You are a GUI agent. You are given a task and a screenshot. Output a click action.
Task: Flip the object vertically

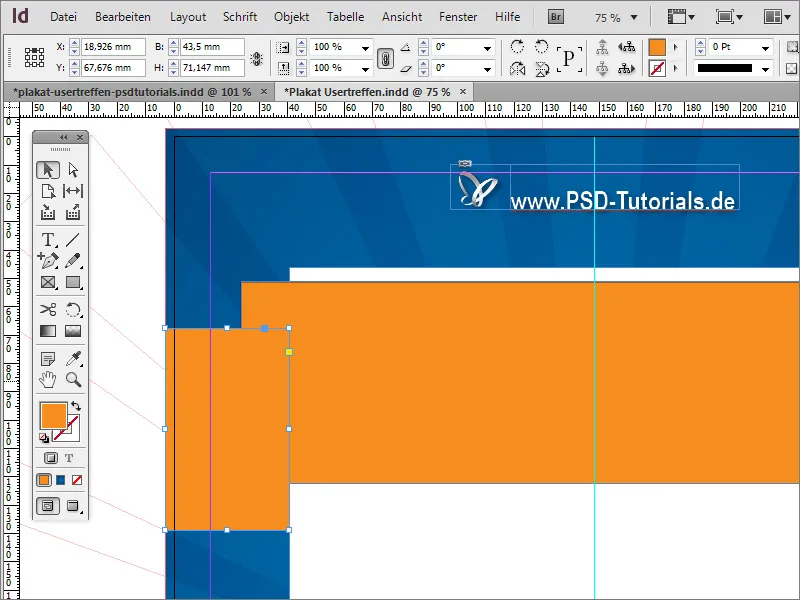(x=542, y=68)
